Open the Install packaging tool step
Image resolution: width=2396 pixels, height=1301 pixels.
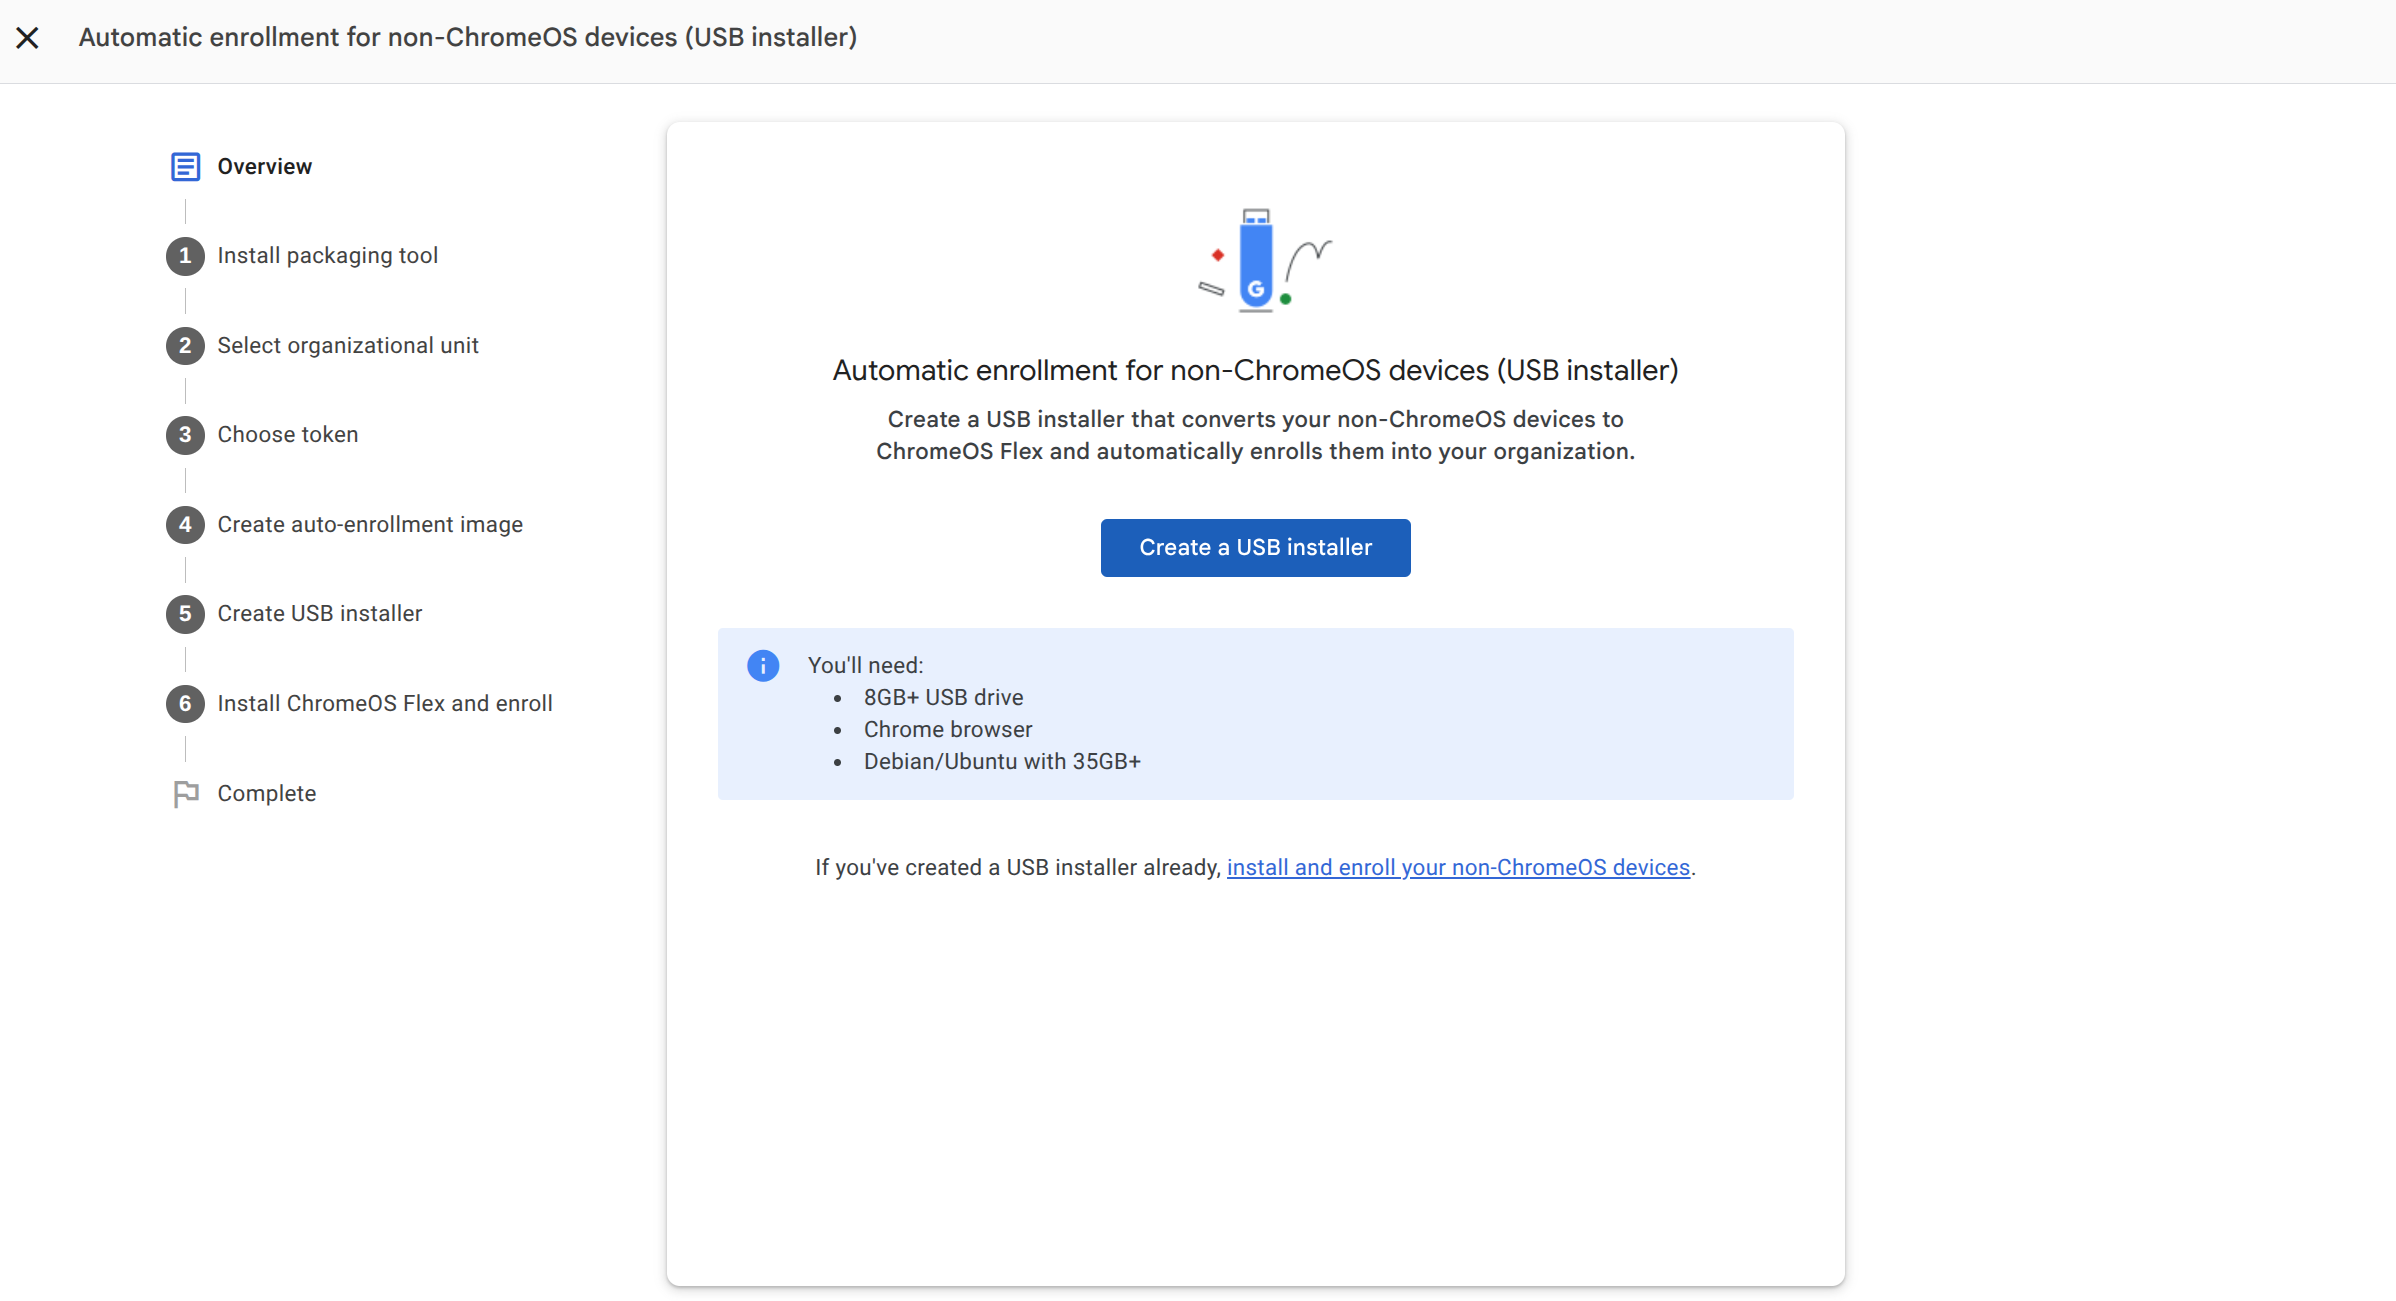[x=328, y=256]
